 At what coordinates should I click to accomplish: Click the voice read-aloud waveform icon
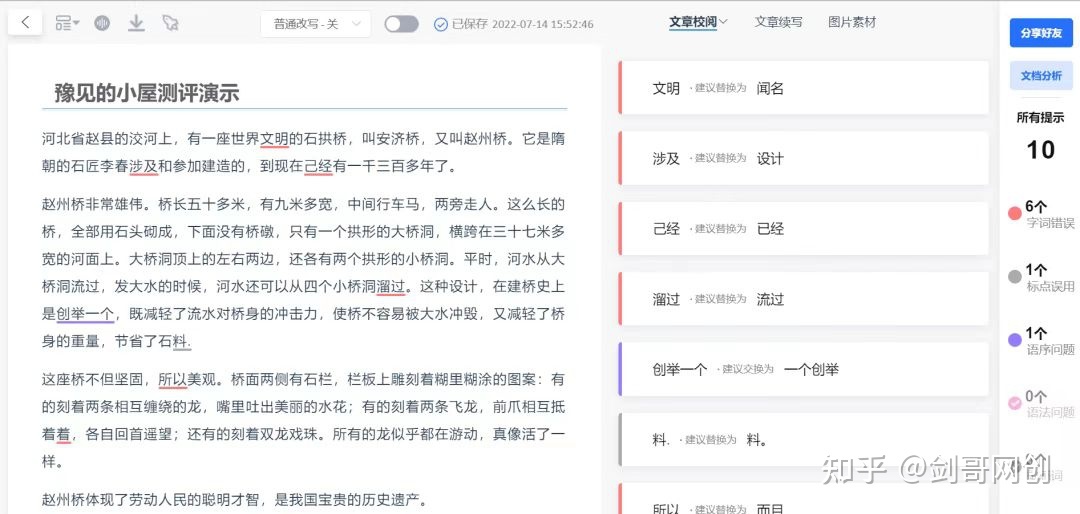pos(102,23)
